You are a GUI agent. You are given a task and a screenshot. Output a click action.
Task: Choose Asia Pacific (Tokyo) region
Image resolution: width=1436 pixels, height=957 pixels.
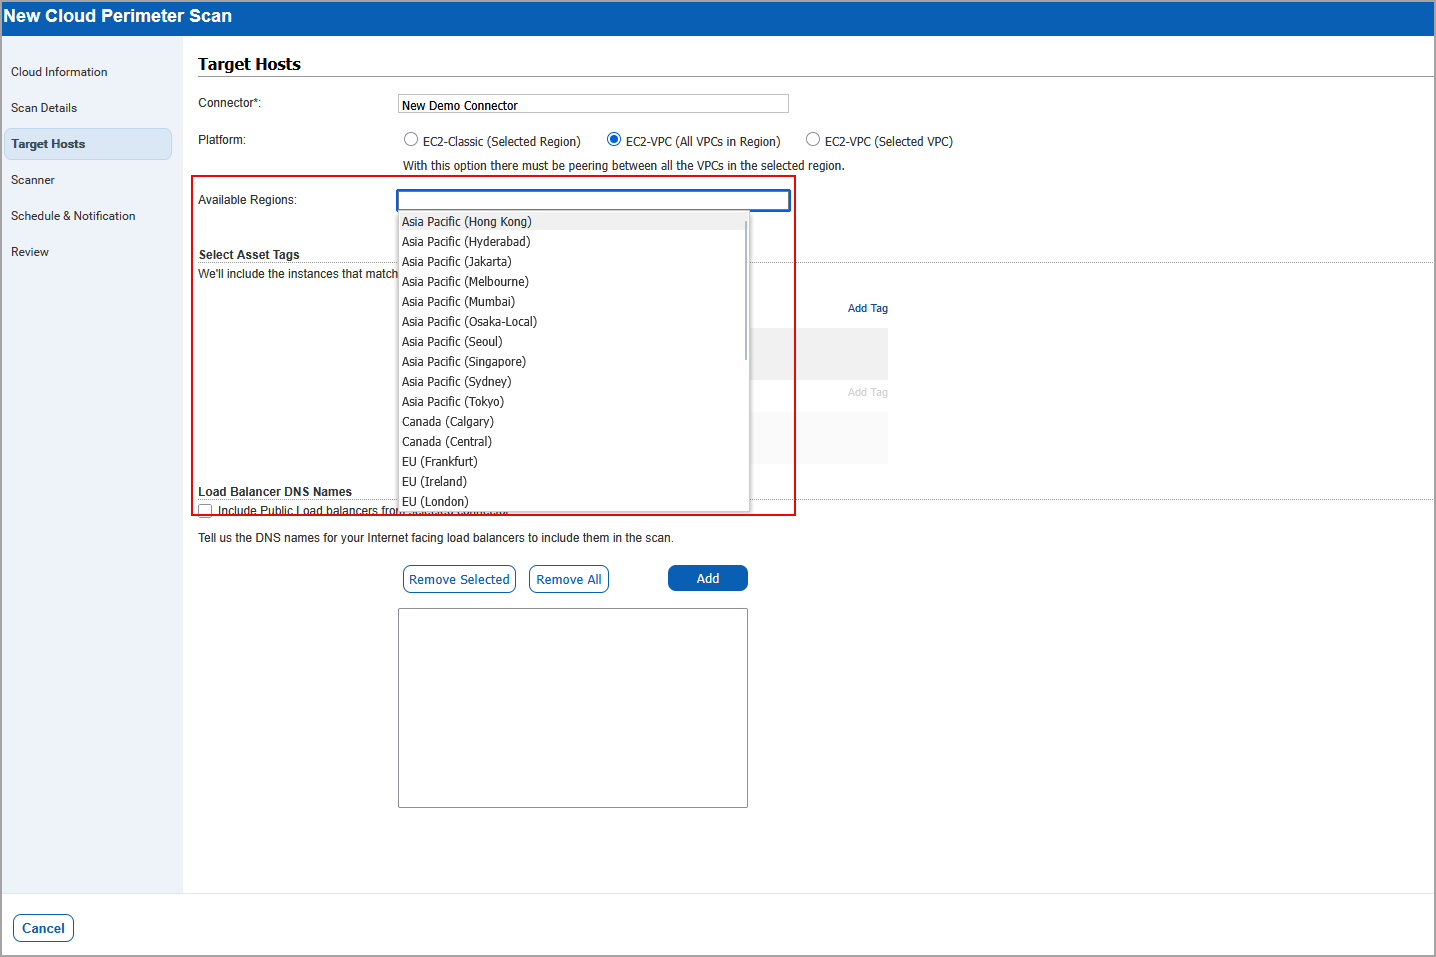(x=453, y=402)
